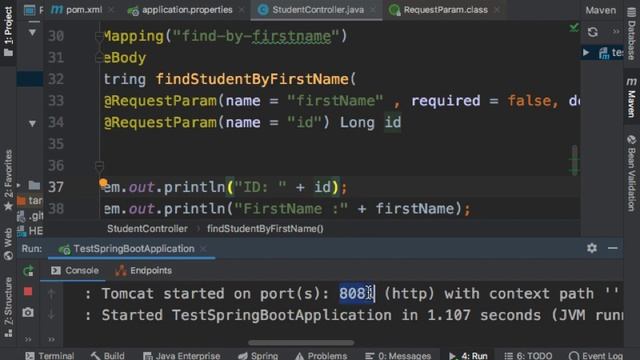Switch to application.properties tab
The height and width of the screenshot is (360, 640).
pyautogui.click(x=180, y=10)
